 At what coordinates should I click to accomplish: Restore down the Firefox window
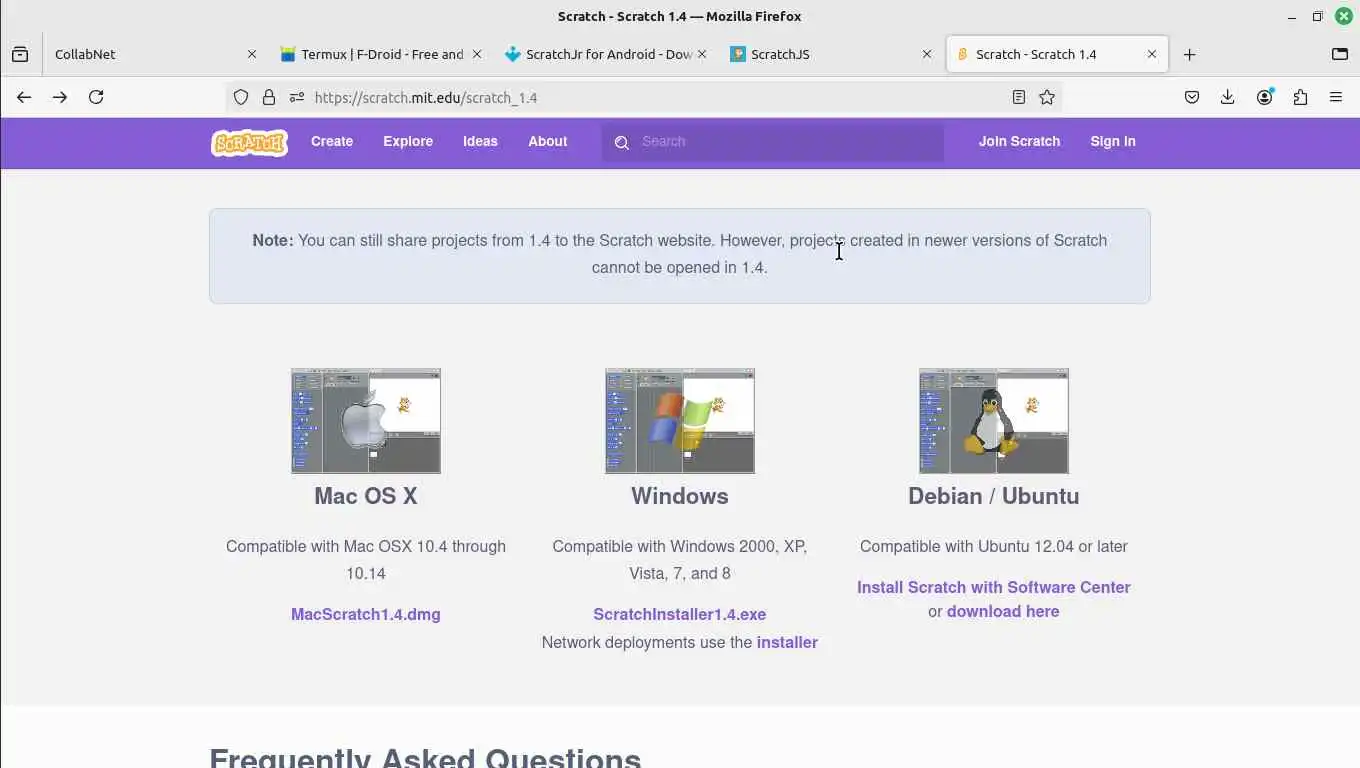[1318, 16]
